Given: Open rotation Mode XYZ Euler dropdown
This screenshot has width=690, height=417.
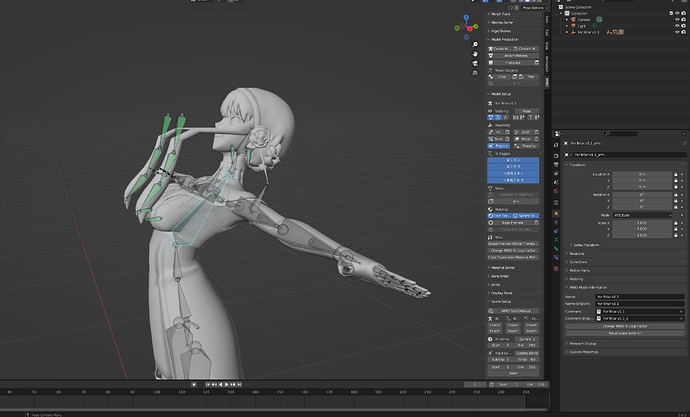Looking at the screenshot, I should coord(642,215).
